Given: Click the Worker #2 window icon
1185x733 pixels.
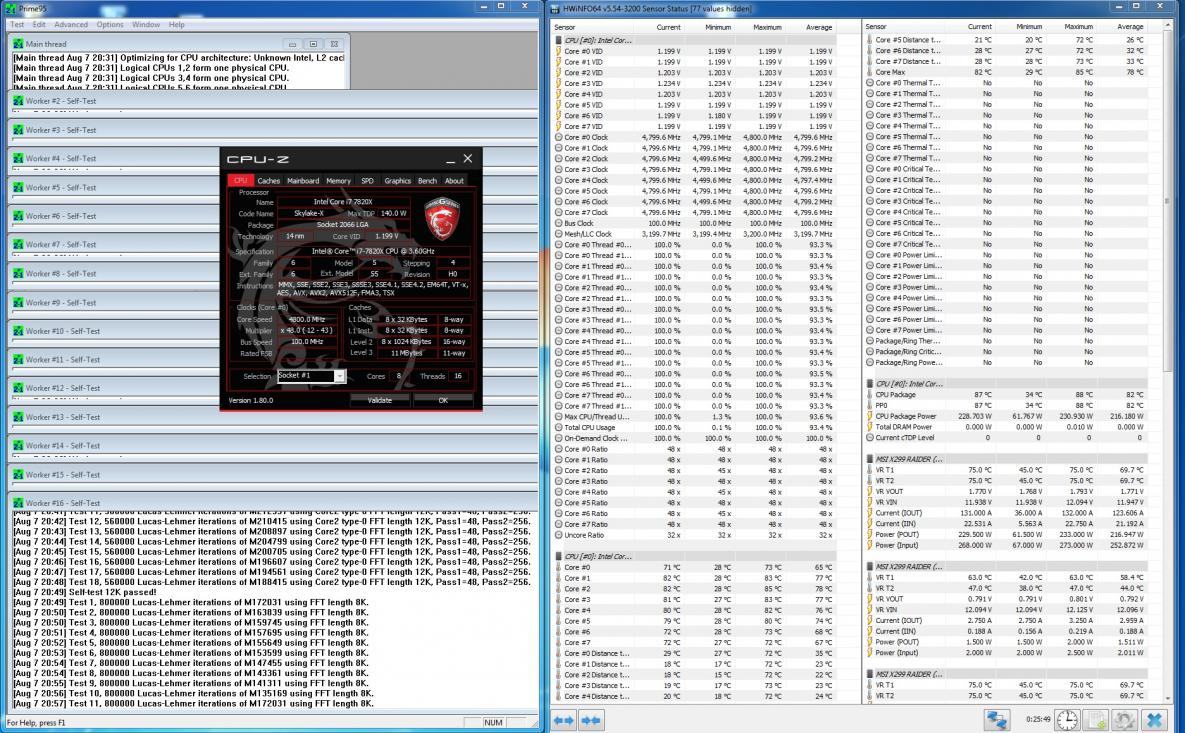Looking at the screenshot, I should (18, 101).
